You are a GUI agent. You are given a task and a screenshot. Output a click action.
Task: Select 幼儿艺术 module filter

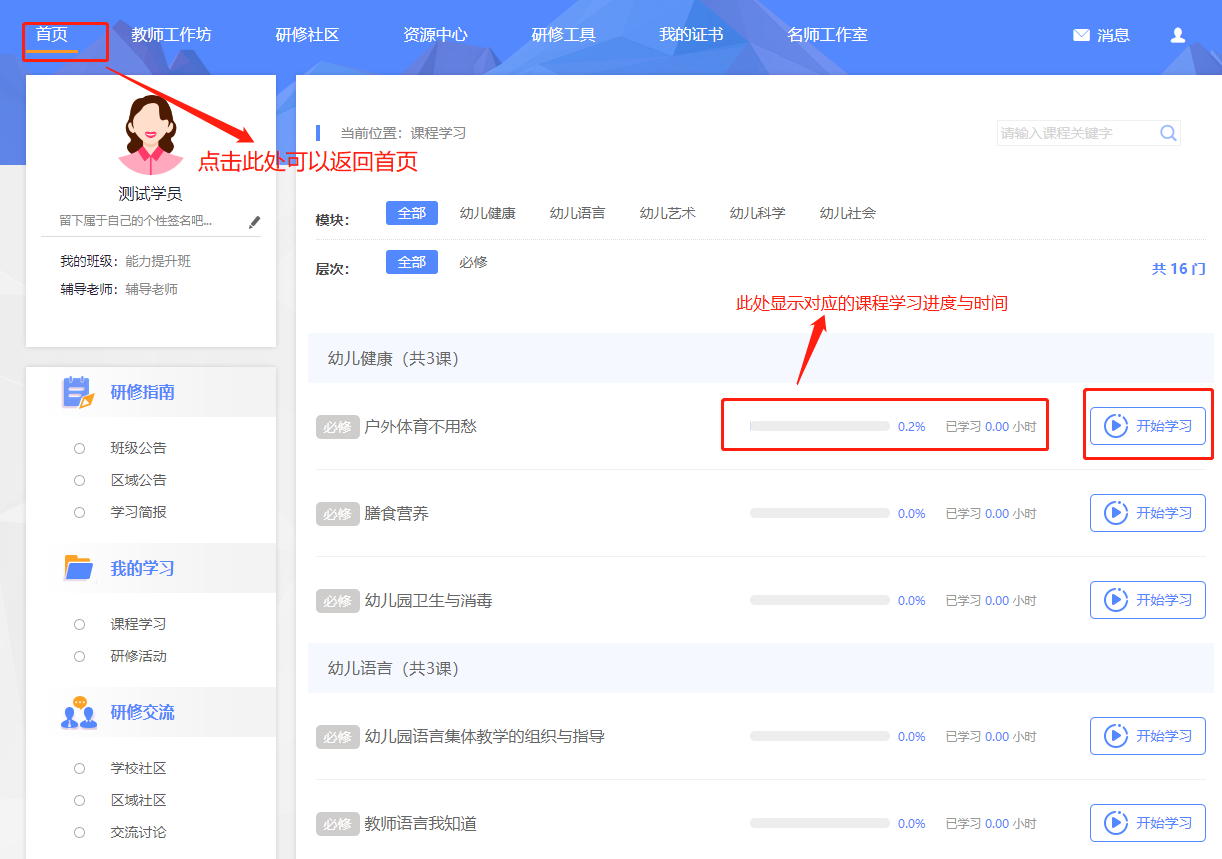(667, 212)
